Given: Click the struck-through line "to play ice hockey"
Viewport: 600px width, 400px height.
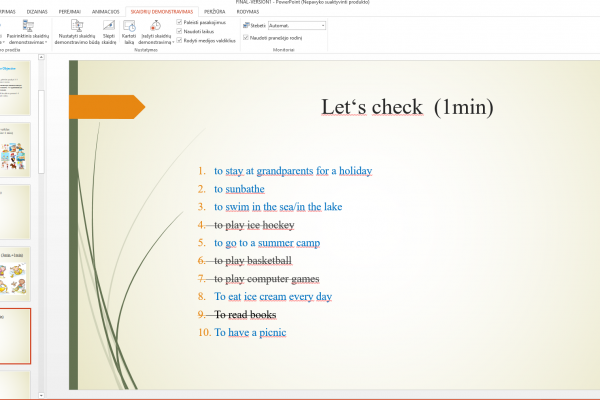Looking at the screenshot, I should pos(254,225).
